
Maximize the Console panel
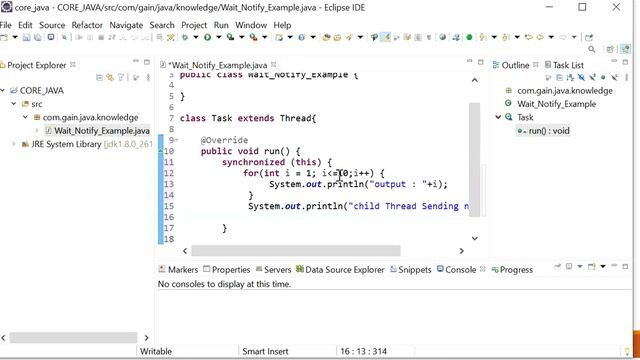[625, 267]
